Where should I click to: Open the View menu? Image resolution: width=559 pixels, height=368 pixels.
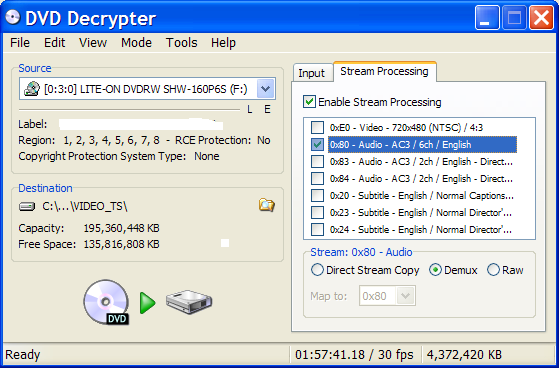click(x=93, y=43)
